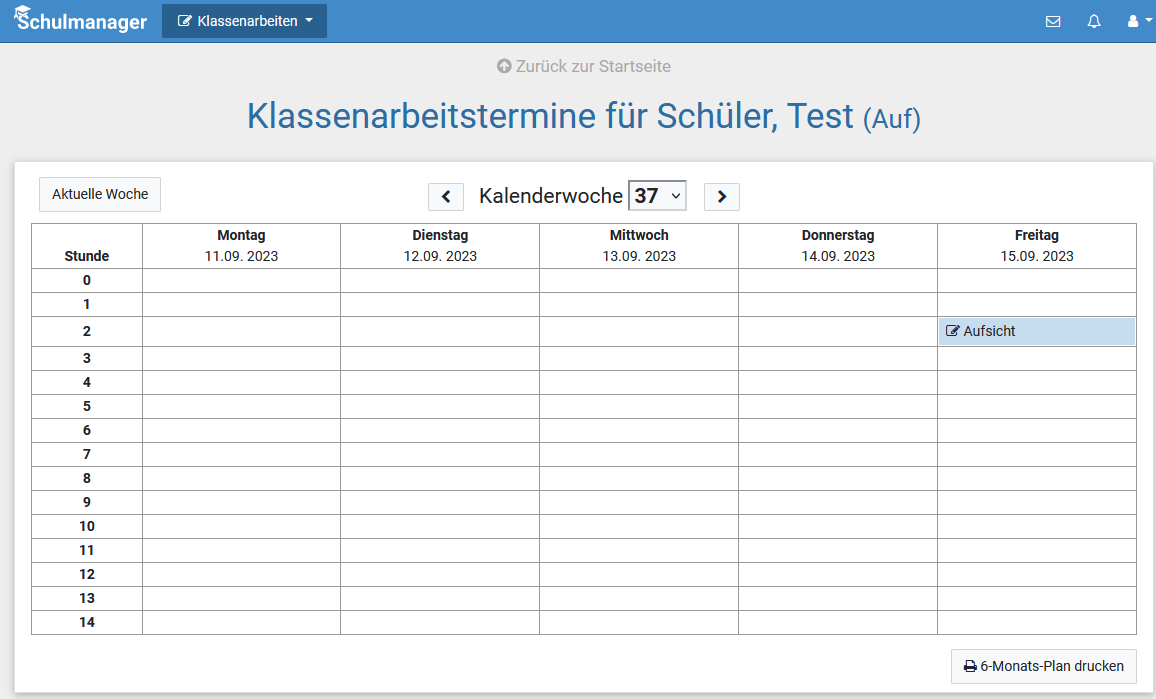This screenshot has width=1156, height=699.
Task: Click the edit icon on Aufsicht entry
Action: pos(953,331)
